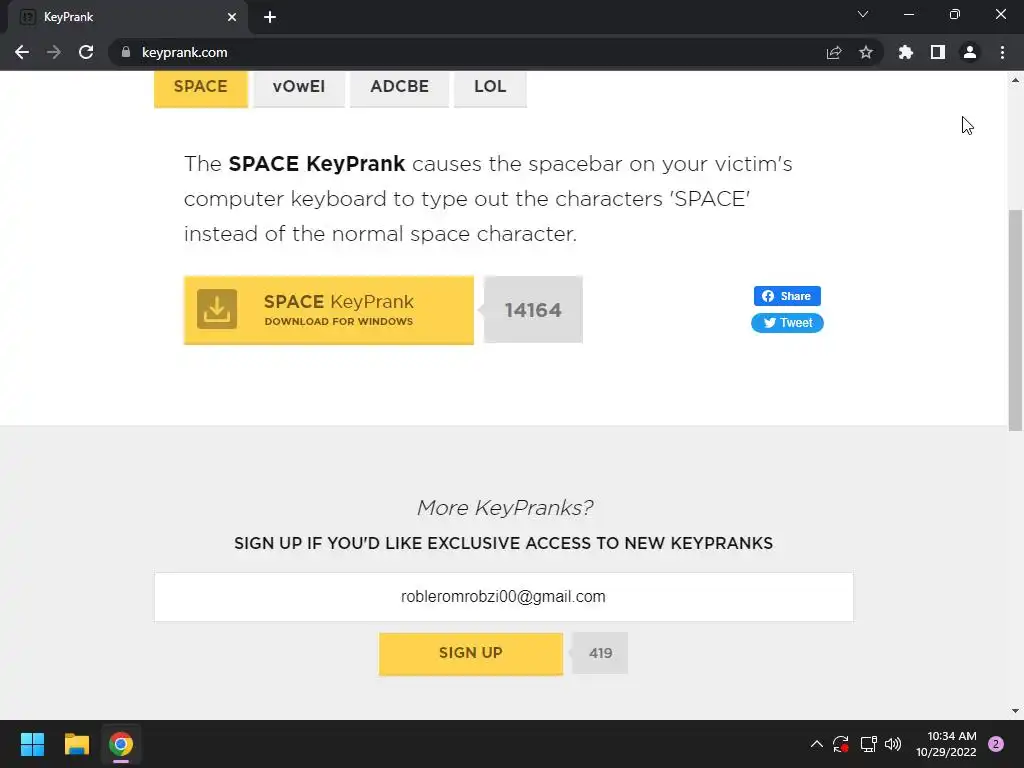
Task: Restore down the Chrome window
Action: pyautogui.click(x=955, y=14)
